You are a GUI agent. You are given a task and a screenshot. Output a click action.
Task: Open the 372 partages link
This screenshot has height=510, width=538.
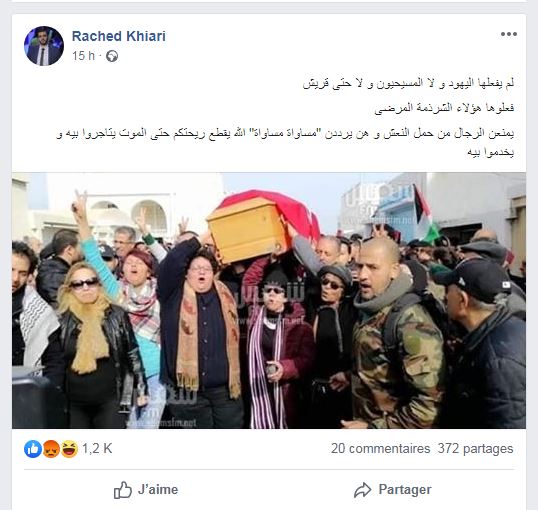[x=475, y=449]
